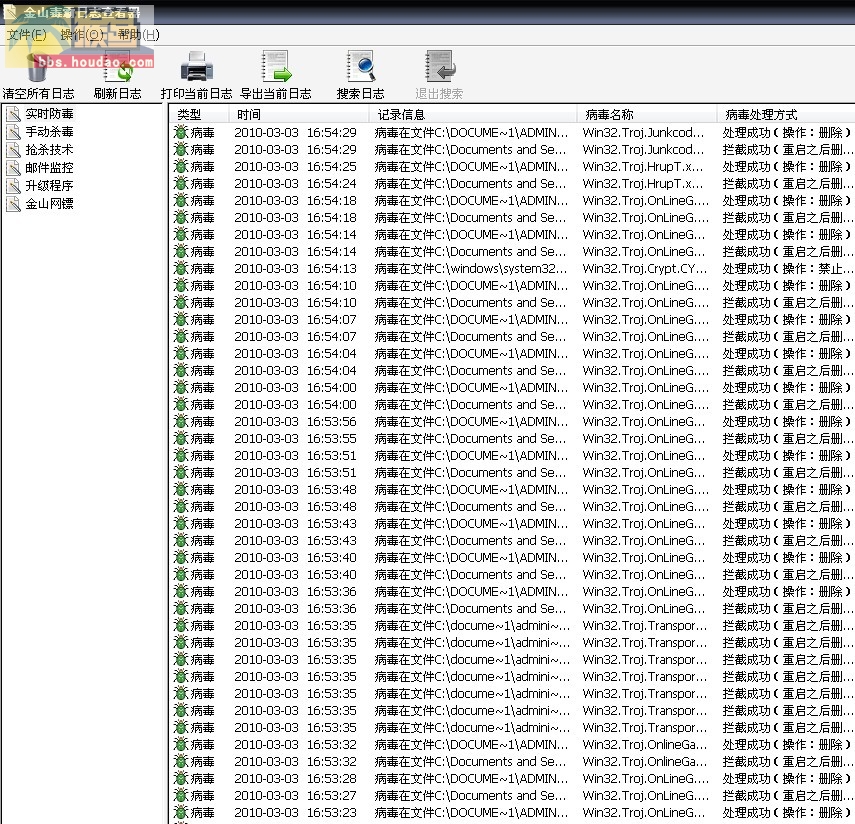Image resolution: width=855 pixels, height=824 pixels.
Task: Click the document icon beside 实时防毒
Action: [x=13, y=114]
